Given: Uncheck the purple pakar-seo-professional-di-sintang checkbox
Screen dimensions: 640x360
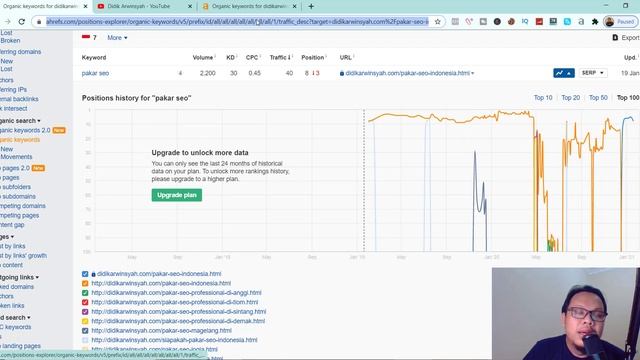Looking at the screenshot, I should click(x=85, y=312).
